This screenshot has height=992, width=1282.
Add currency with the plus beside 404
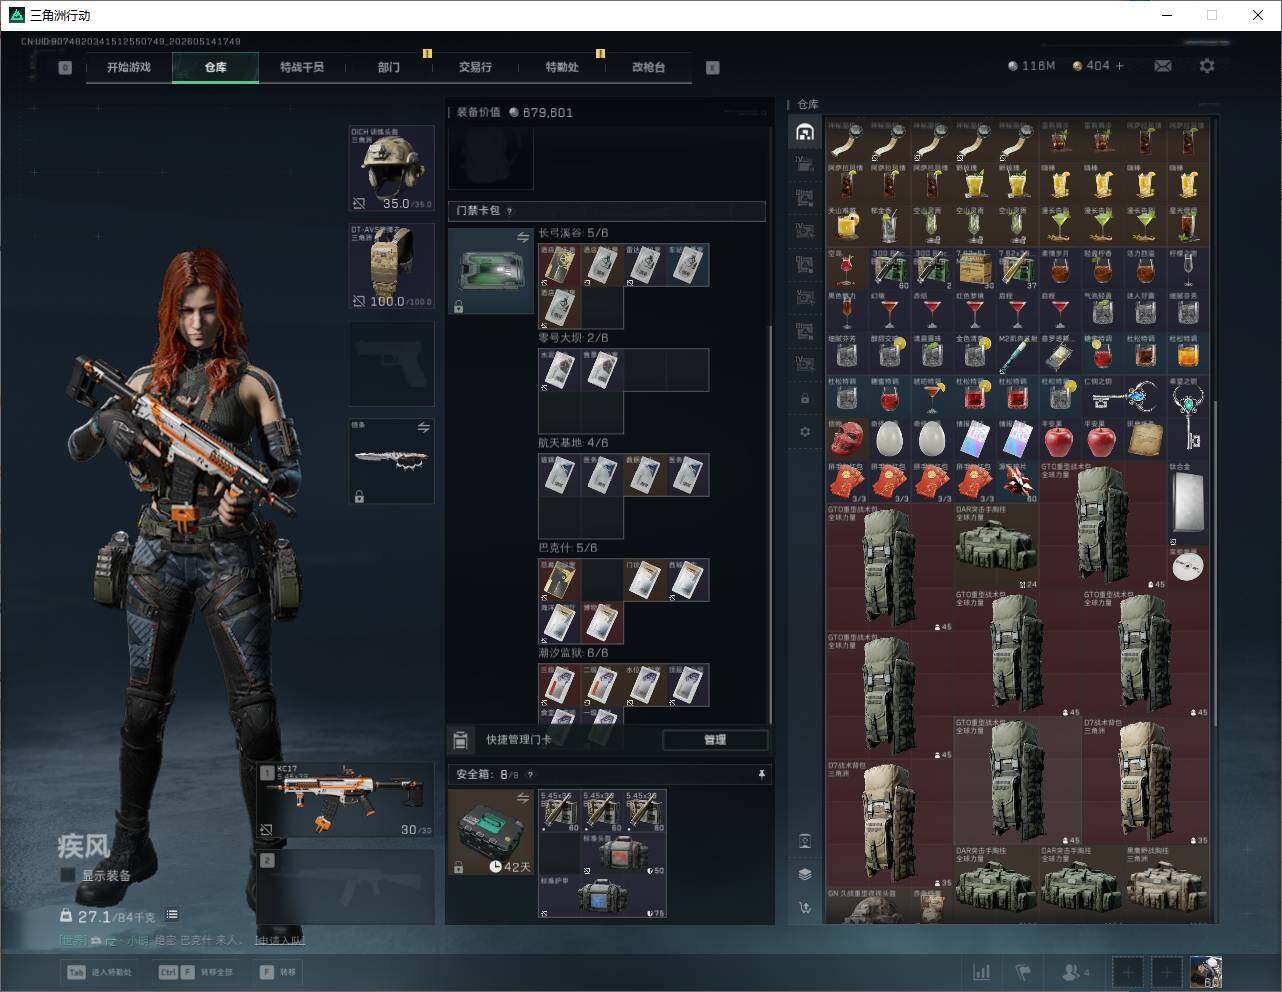1120,66
